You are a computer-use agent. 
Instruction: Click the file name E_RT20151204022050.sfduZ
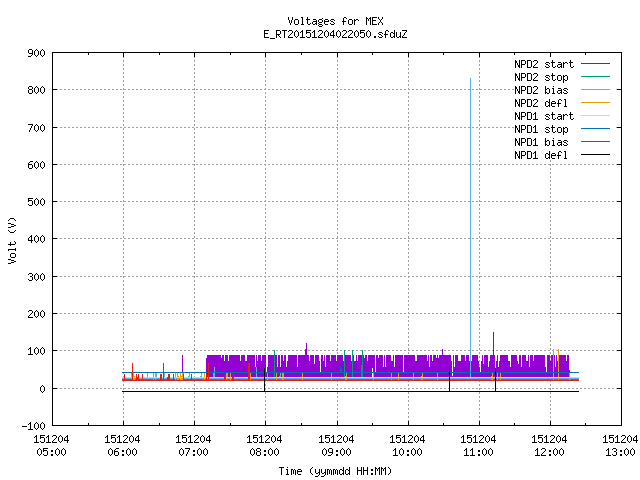point(335,34)
